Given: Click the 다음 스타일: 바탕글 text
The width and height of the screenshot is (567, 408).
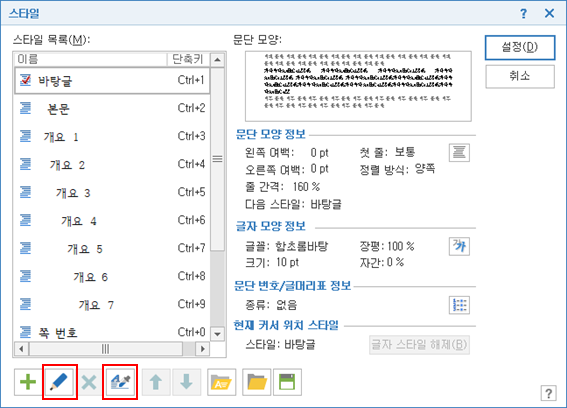Looking at the screenshot, I should (293, 204).
